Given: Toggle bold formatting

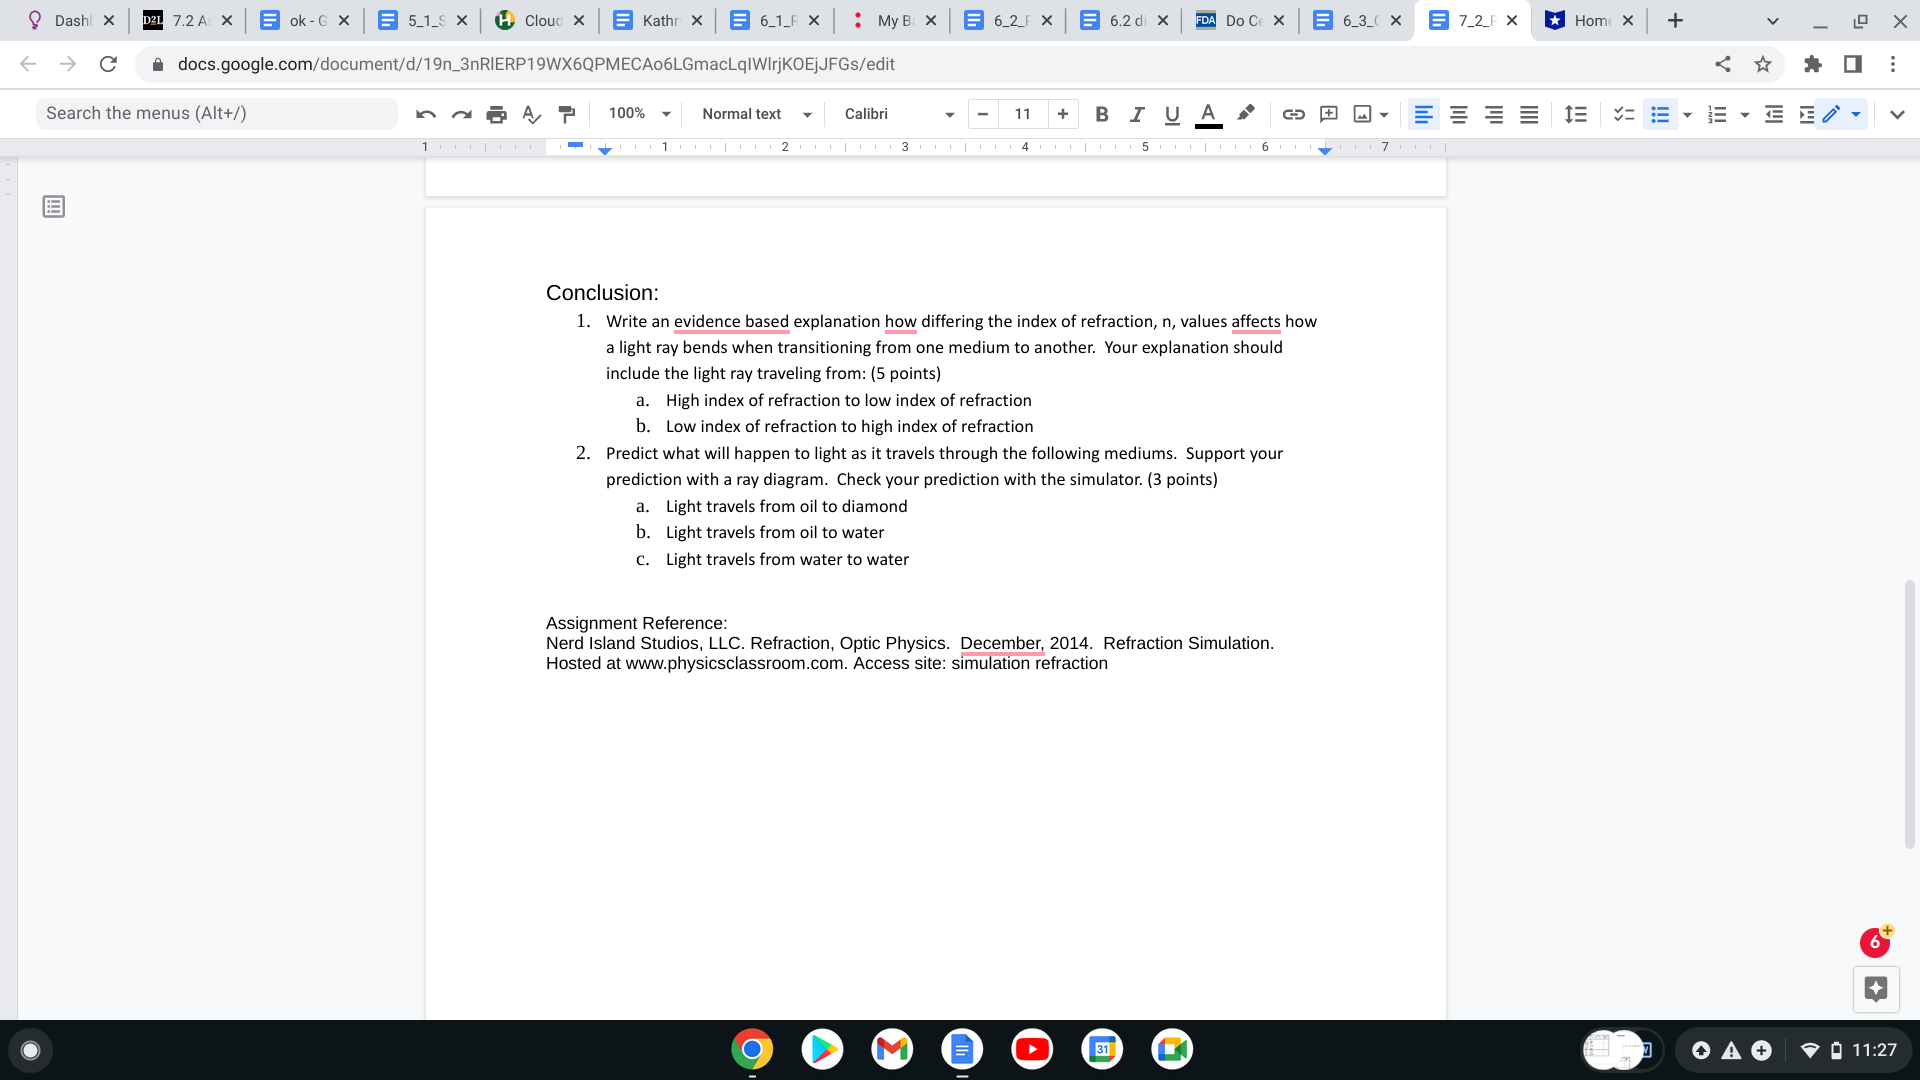Looking at the screenshot, I should (x=1102, y=114).
